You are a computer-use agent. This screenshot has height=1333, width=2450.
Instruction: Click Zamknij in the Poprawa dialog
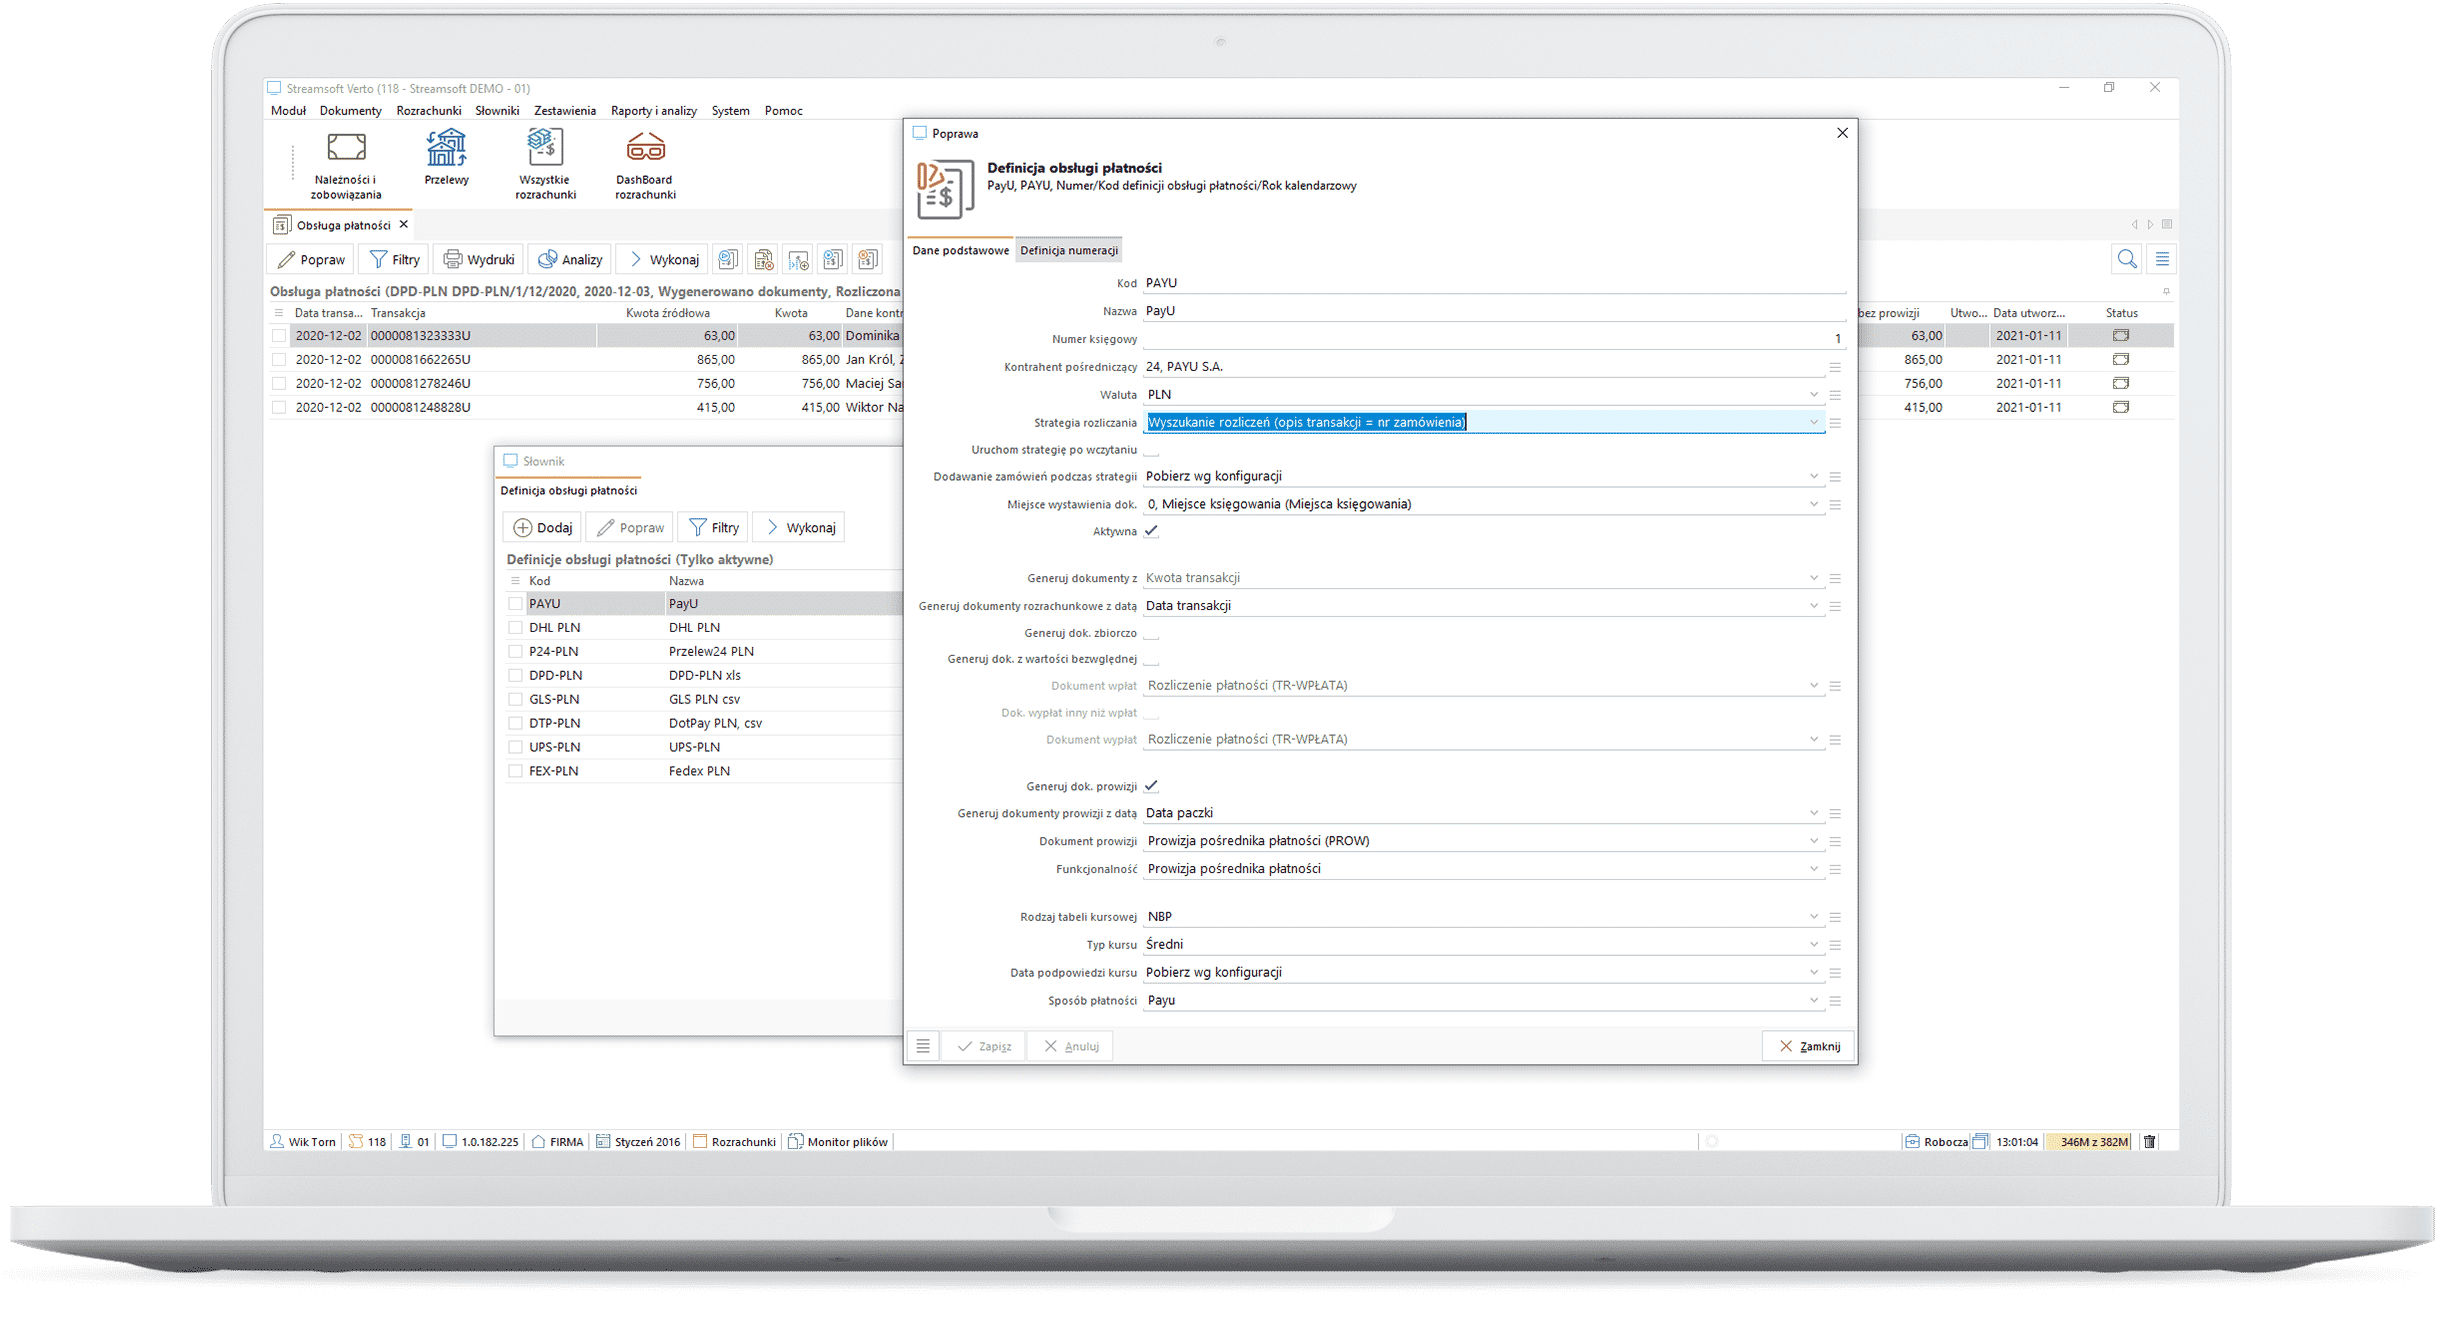pyautogui.click(x=1809, y=1046)
